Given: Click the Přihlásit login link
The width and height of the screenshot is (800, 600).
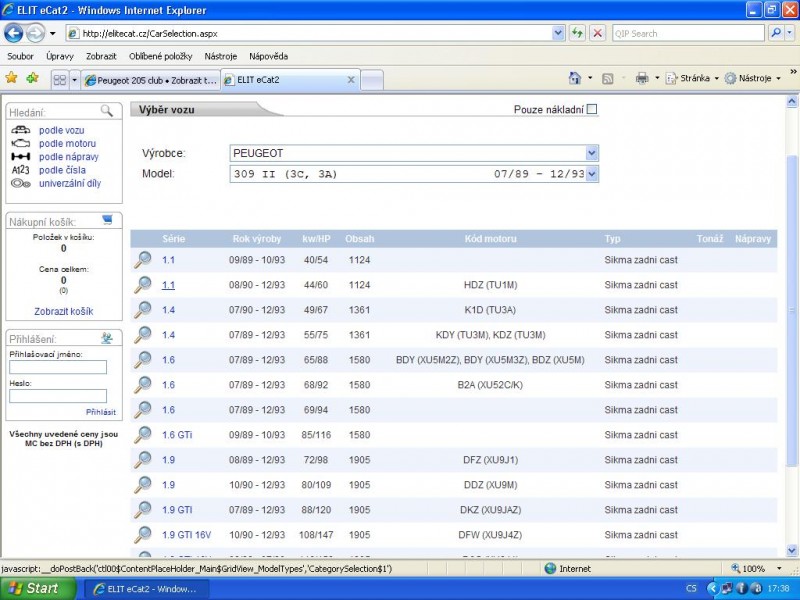Looking at the screenshot, I should [101, 412].
